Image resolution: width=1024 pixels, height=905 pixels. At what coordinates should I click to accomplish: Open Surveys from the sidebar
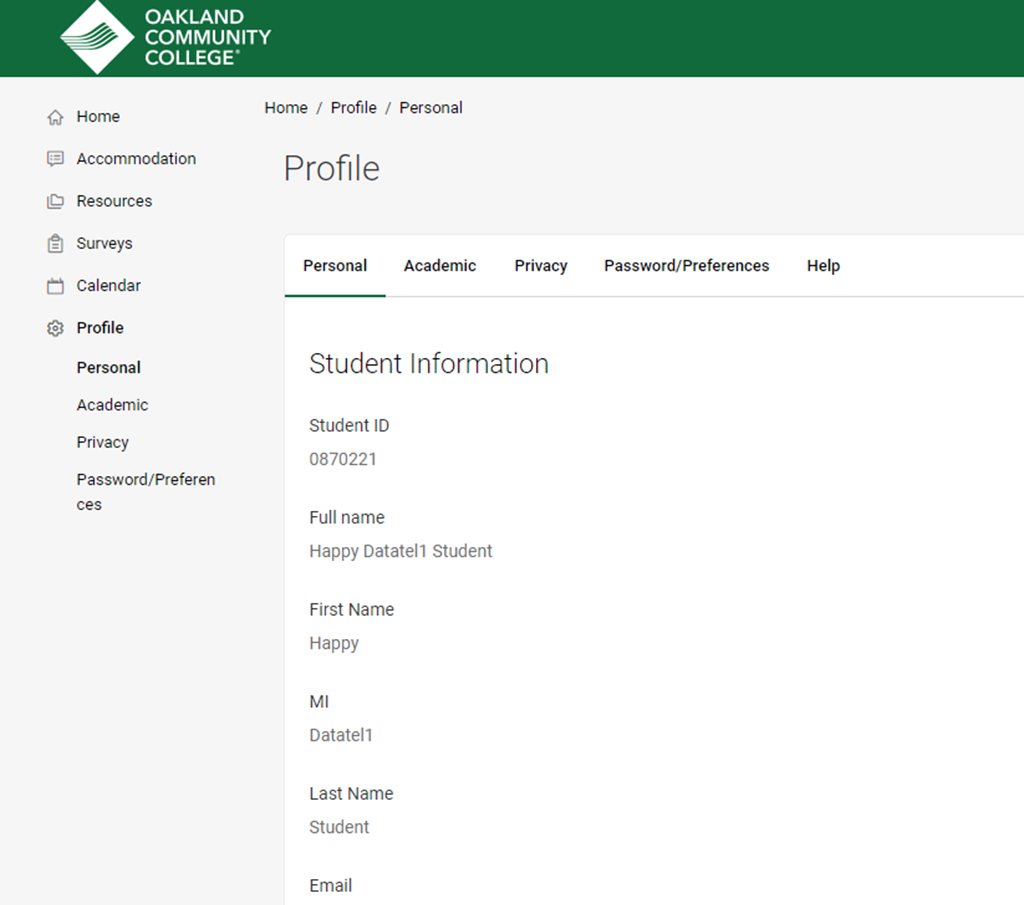point(104,244)
